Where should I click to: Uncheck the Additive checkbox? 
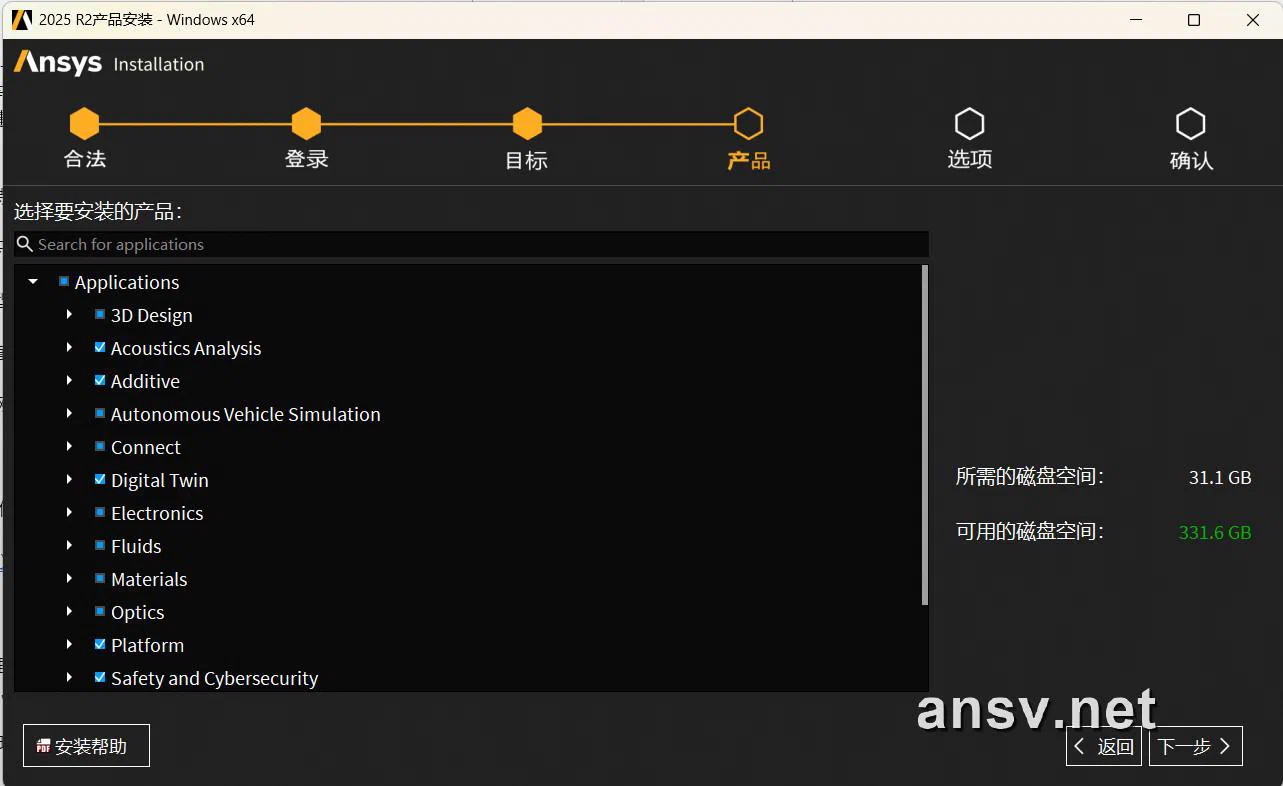pos(100,381)
